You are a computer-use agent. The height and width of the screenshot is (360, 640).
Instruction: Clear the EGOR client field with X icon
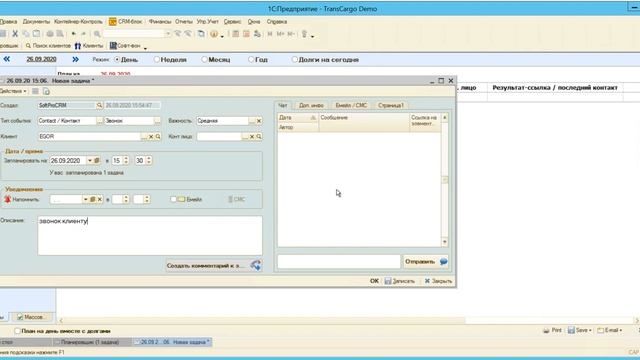151,136
